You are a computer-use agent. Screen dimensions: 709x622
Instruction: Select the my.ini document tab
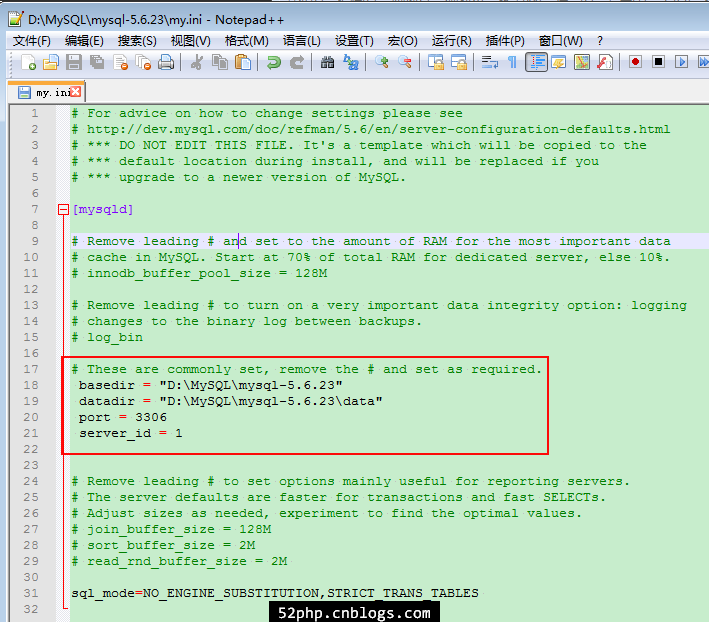click(x=46, y=92)
